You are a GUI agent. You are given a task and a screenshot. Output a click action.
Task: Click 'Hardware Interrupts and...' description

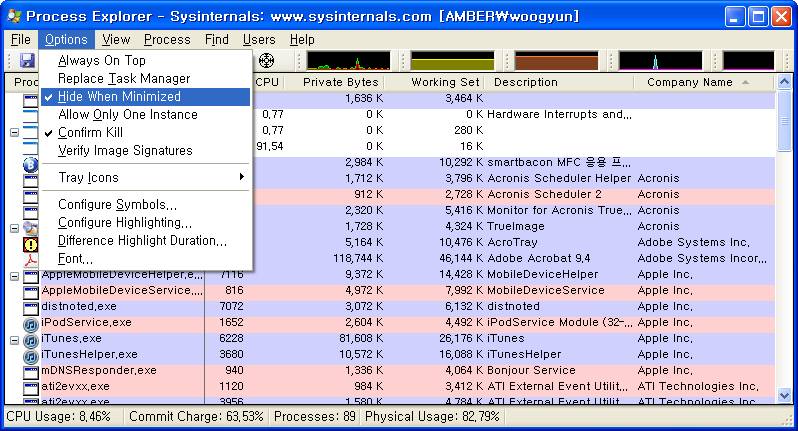pyautogui.click(x=559, y=114)
